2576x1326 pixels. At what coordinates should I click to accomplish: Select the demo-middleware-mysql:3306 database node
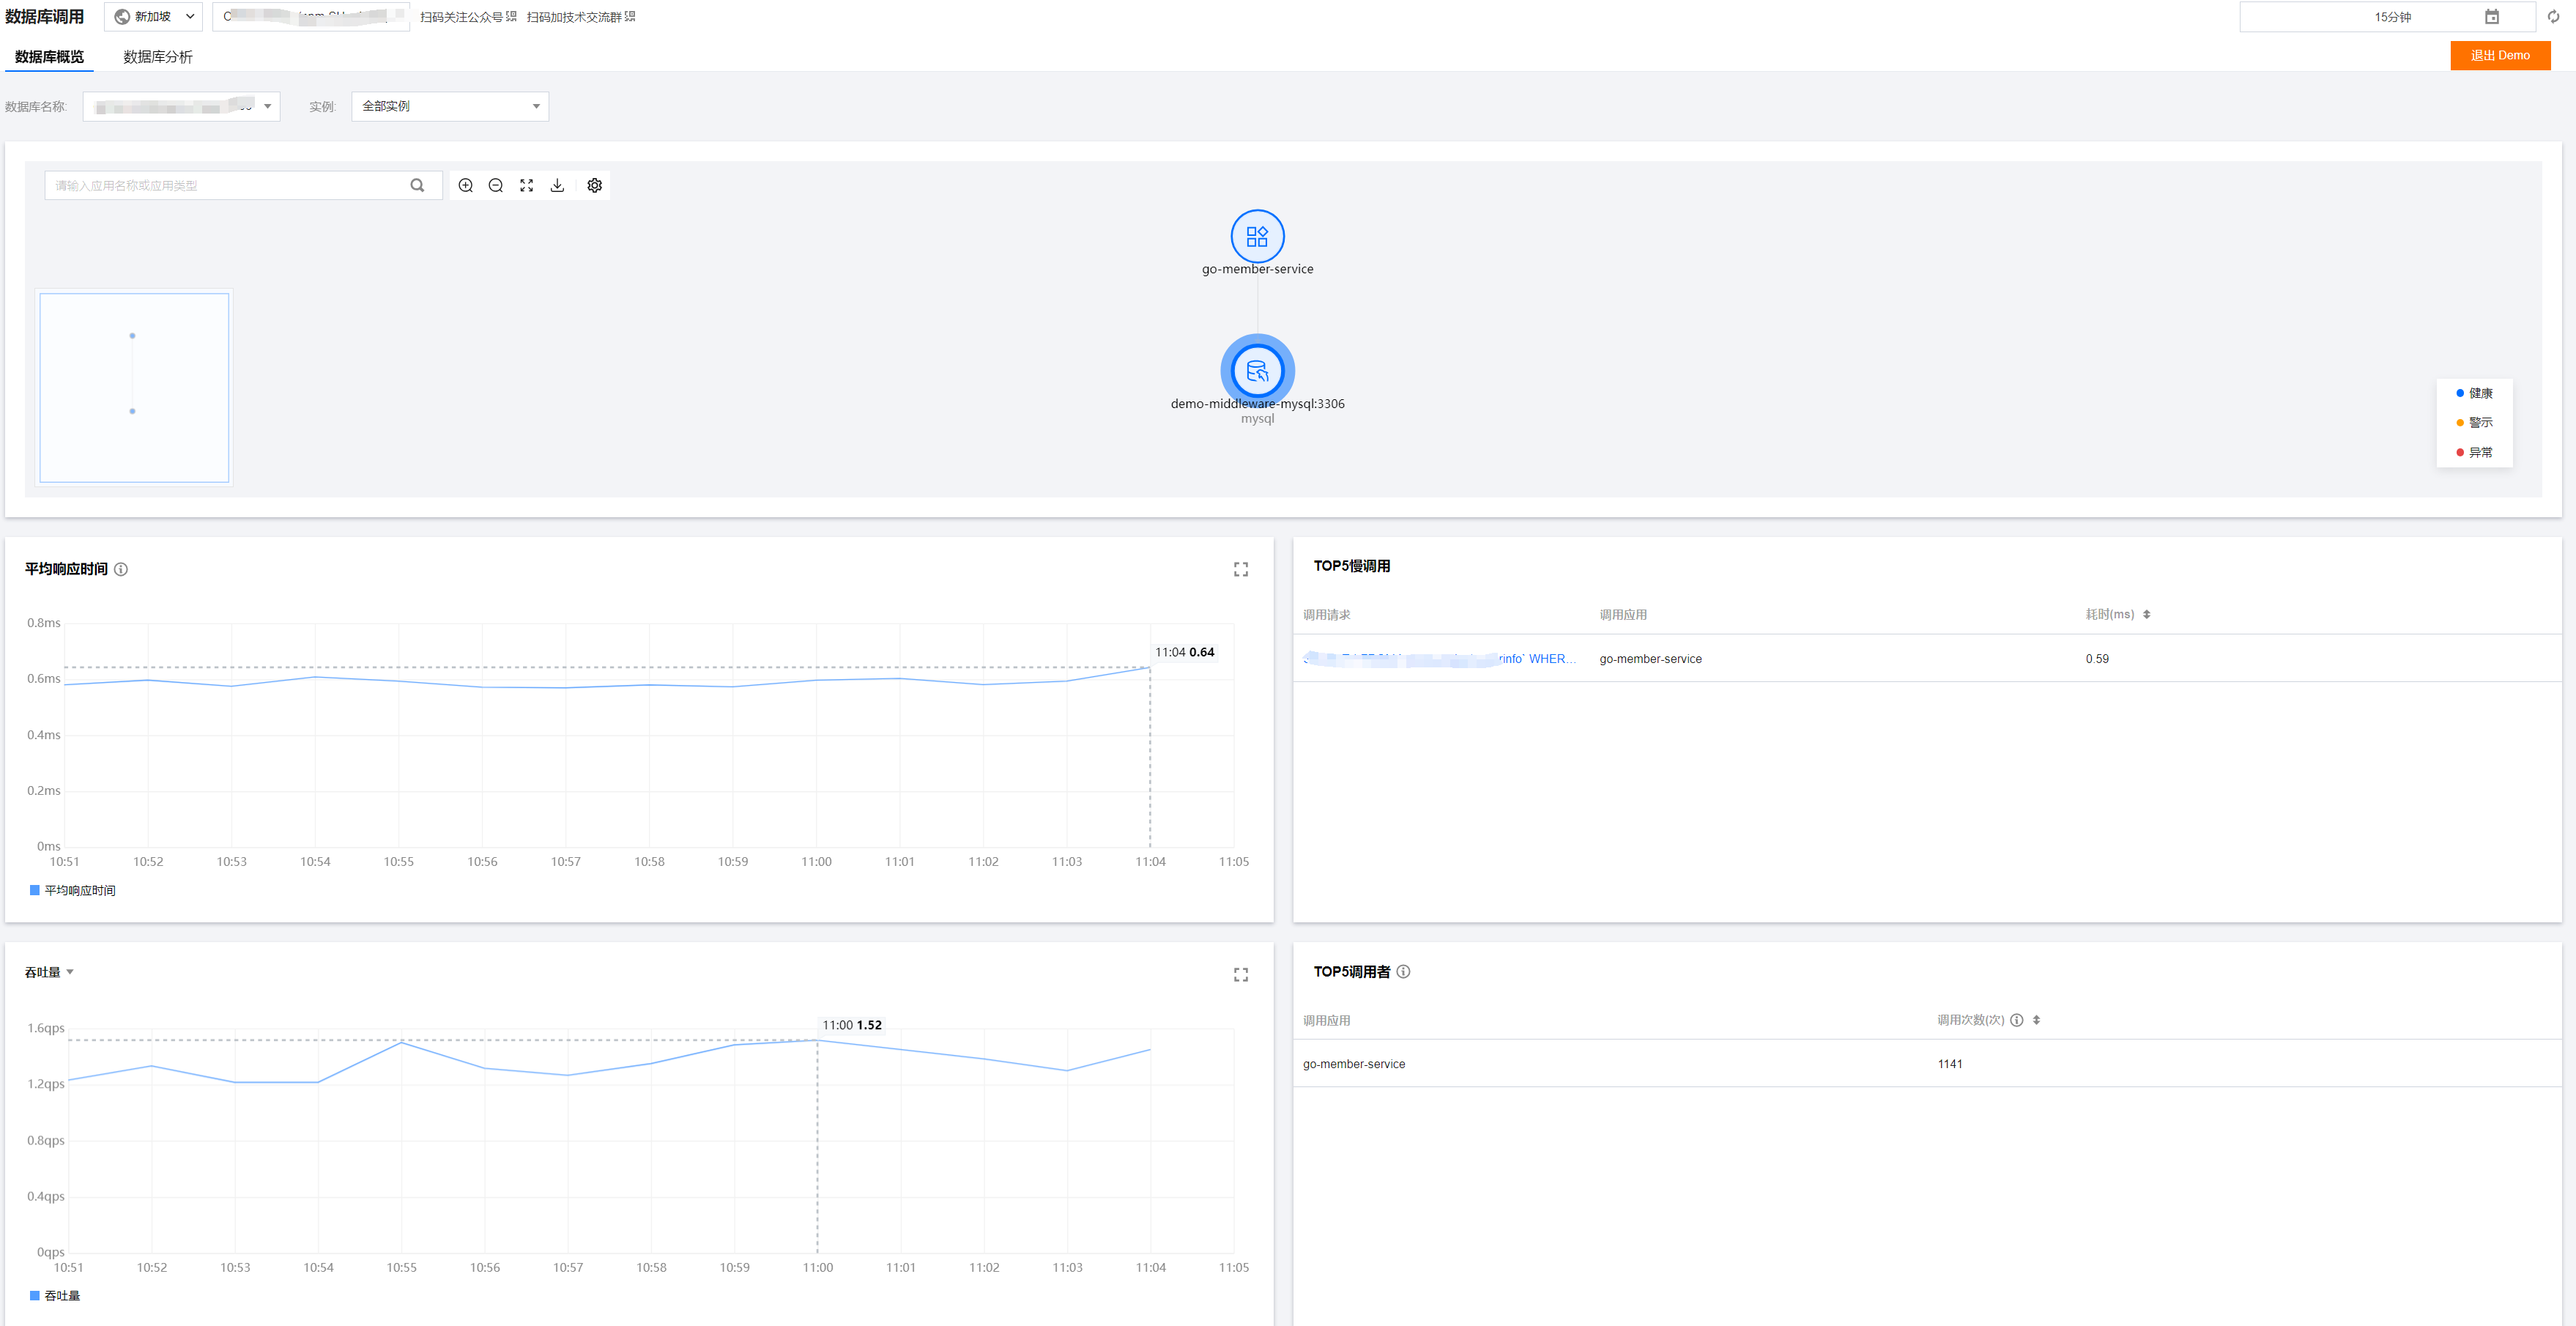1257,371
